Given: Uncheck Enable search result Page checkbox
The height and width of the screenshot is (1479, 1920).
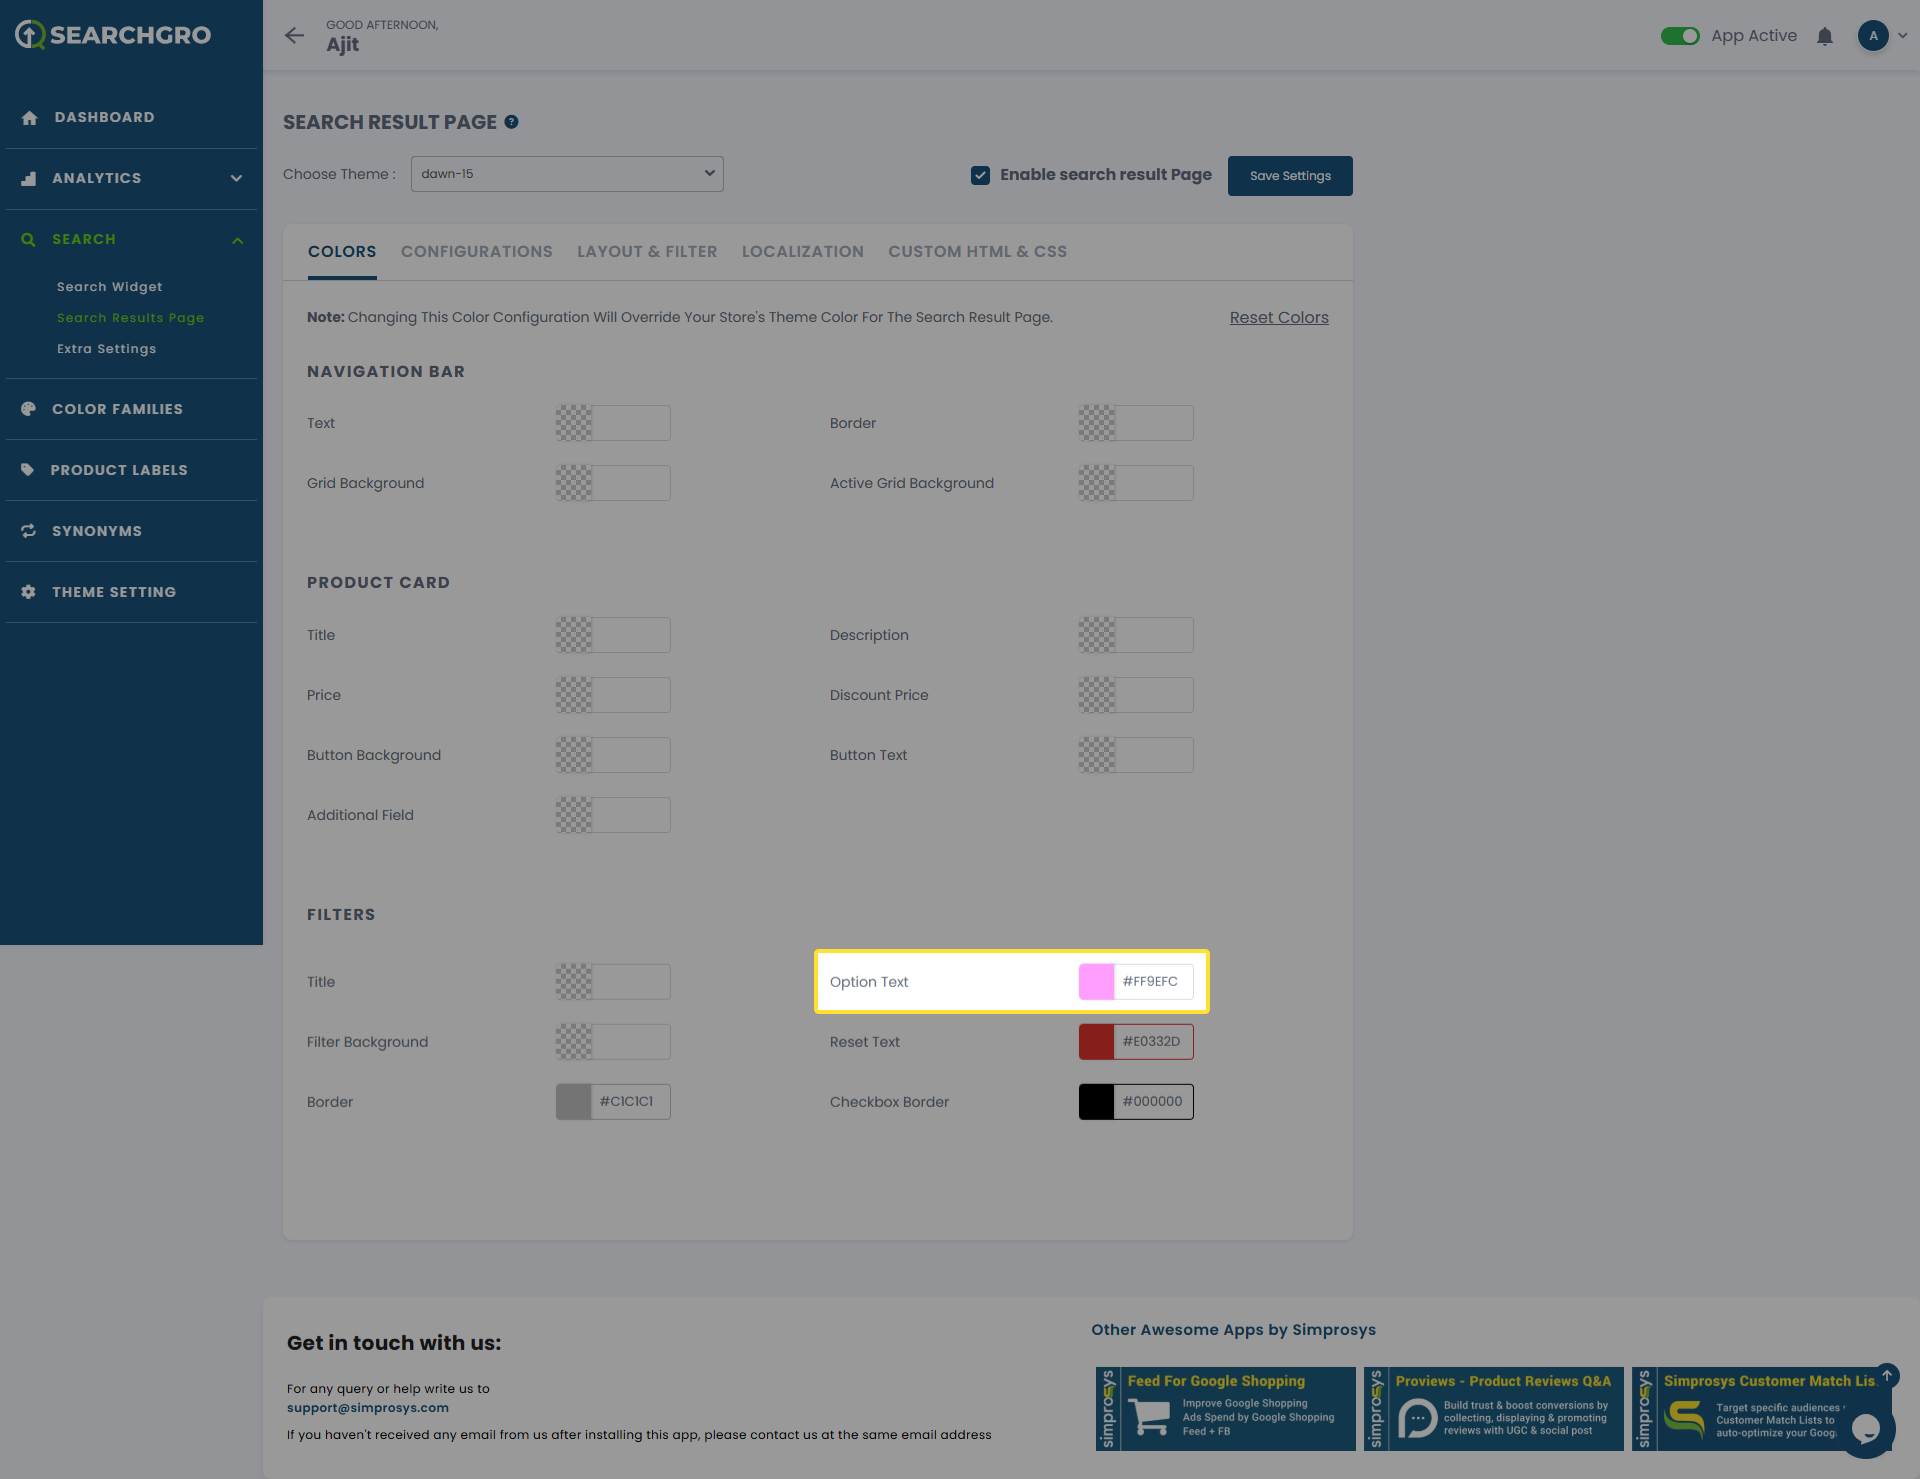Looking at the screenshot, I should [980, 175].
